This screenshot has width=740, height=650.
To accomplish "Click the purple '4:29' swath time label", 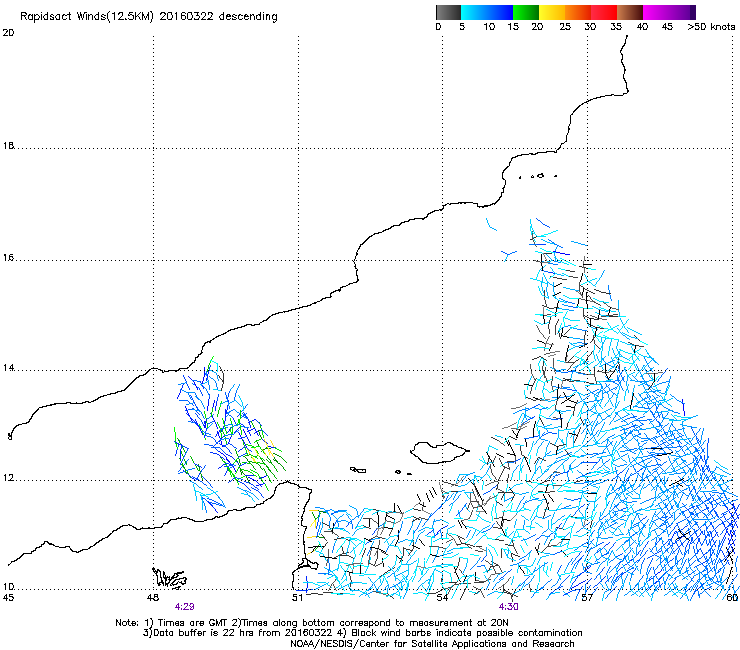I will coord(185,607).
